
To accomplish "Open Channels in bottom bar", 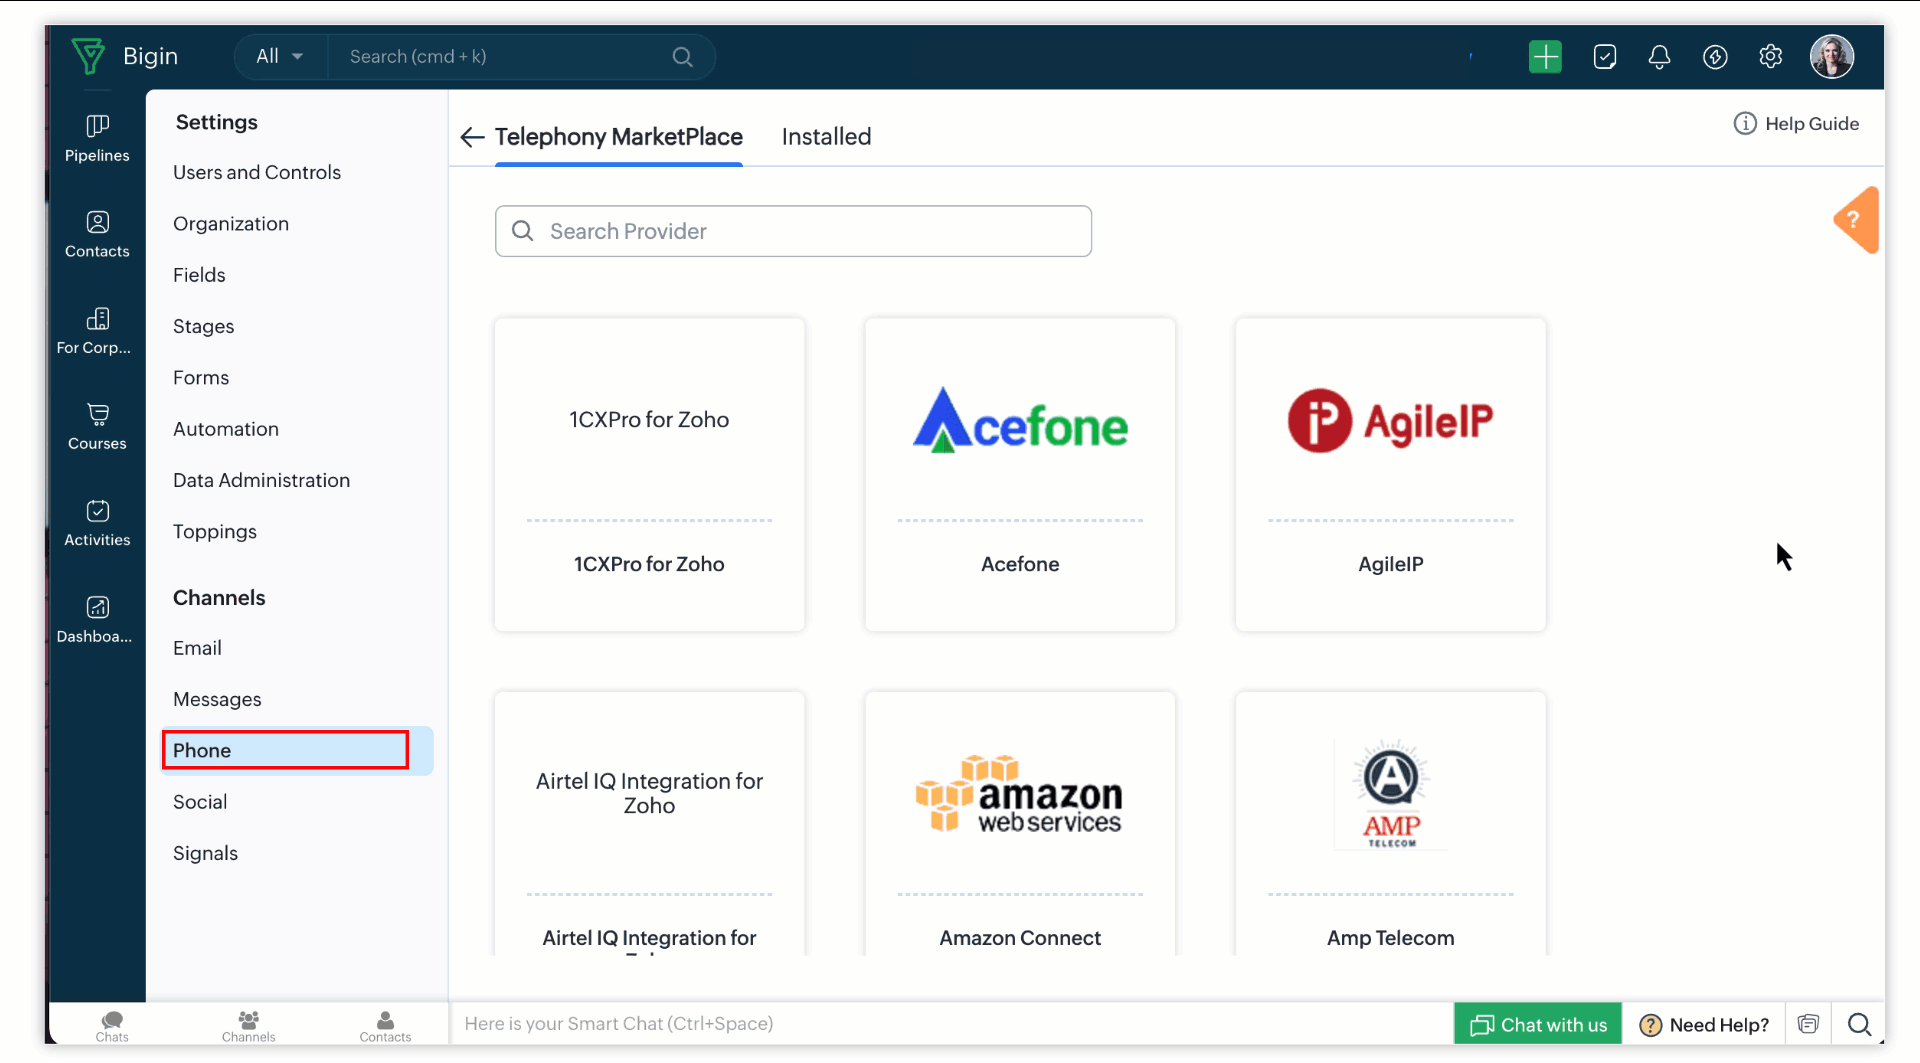I will pyautogui.click(x=248, y=1025).
